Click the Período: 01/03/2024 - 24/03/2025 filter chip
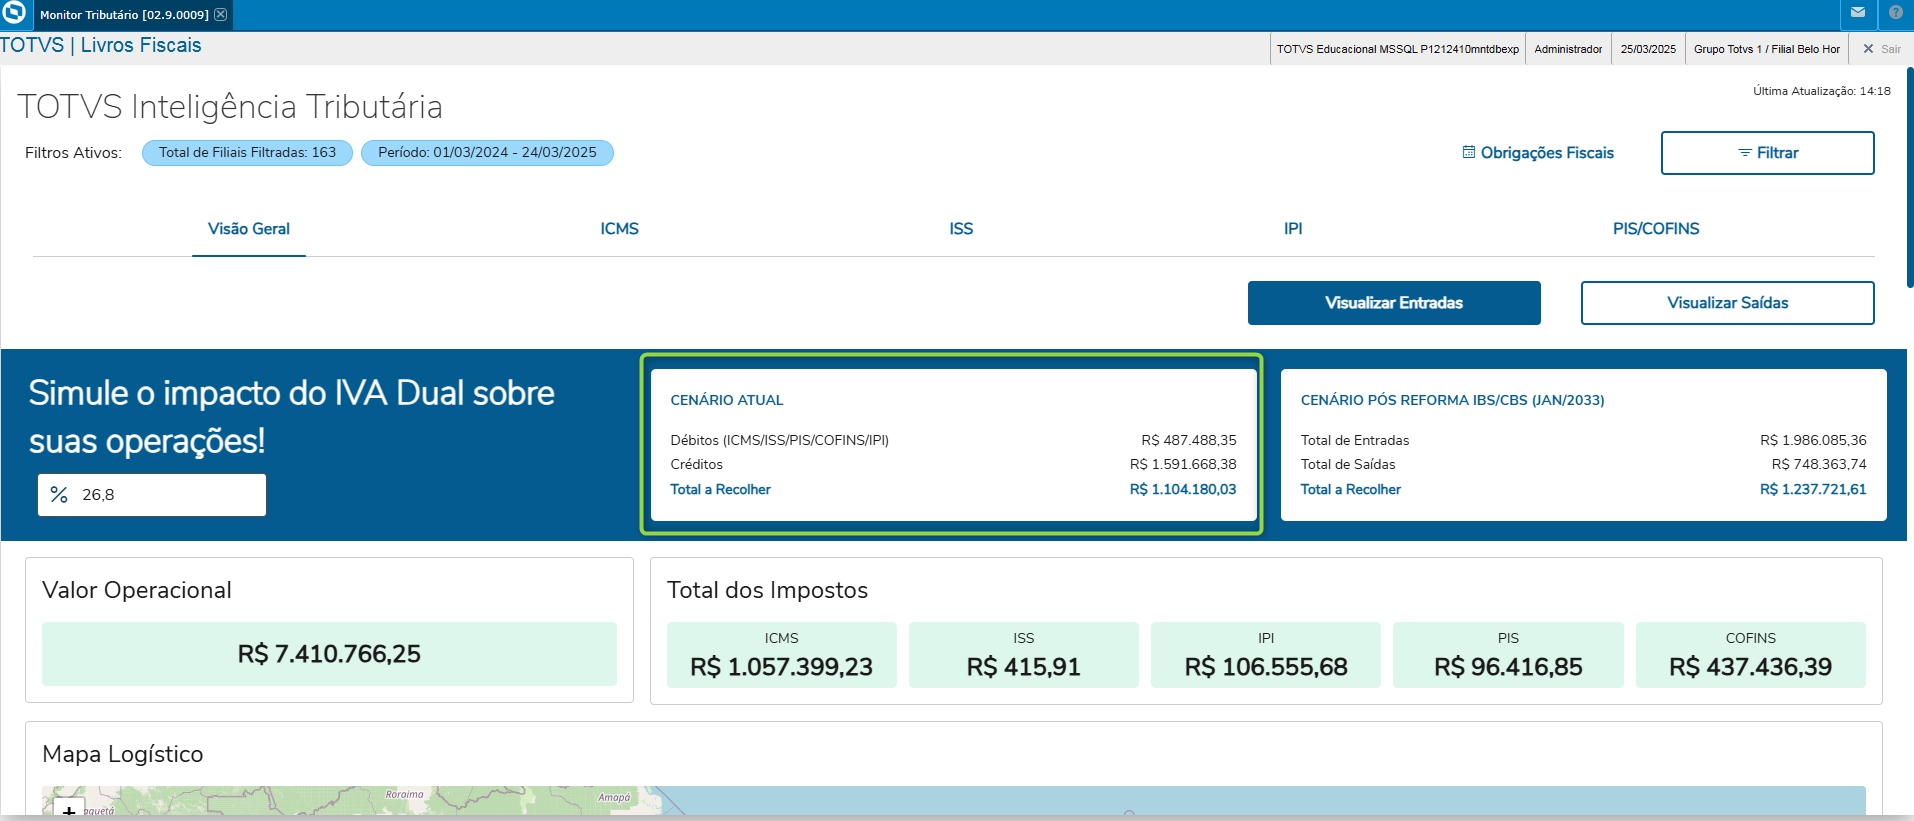The width and height of the screenshot is (1914, 821). [487, 153]
